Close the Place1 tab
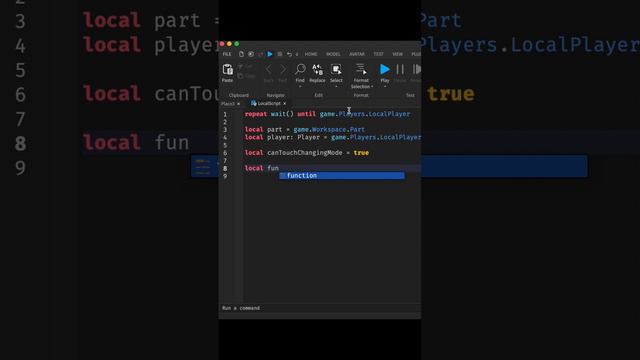This screenshot has width=640, height=360. click(238, 104)
